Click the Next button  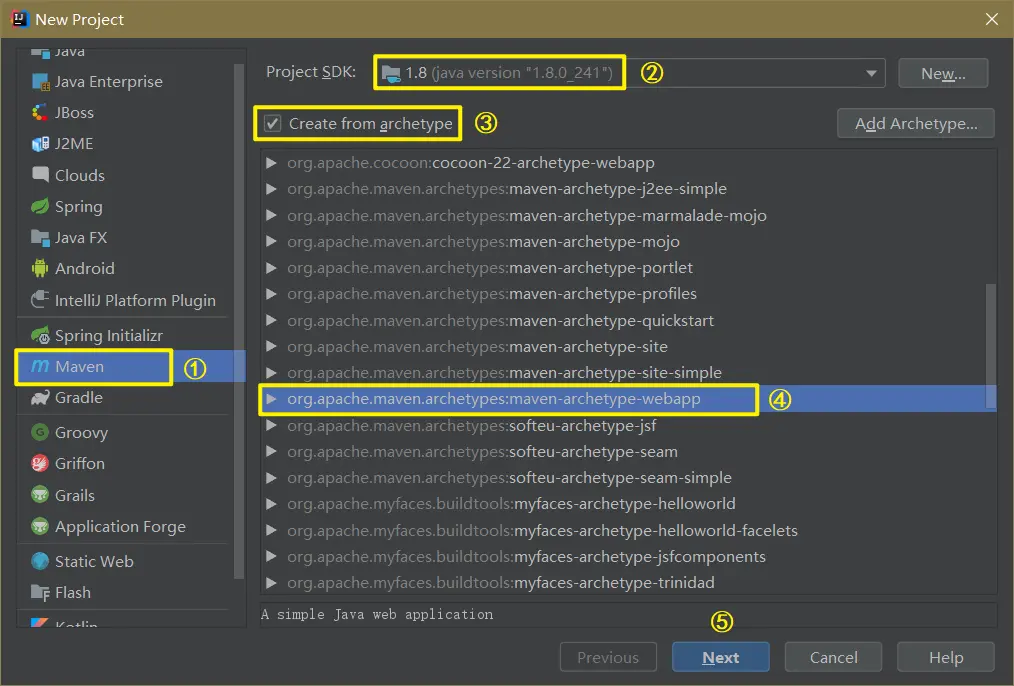(x=720, y=658)
